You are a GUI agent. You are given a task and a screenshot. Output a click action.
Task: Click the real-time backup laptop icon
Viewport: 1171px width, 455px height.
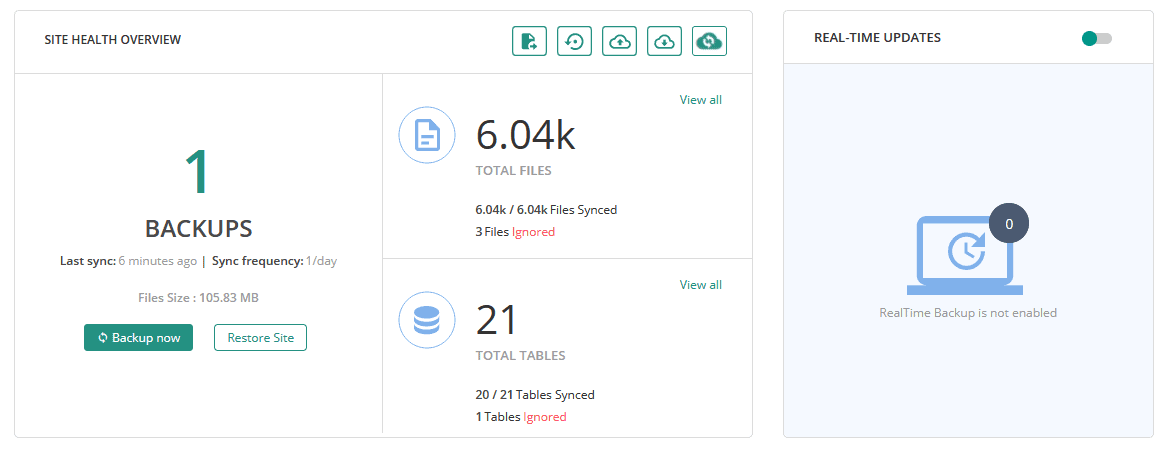pos(964,256)
